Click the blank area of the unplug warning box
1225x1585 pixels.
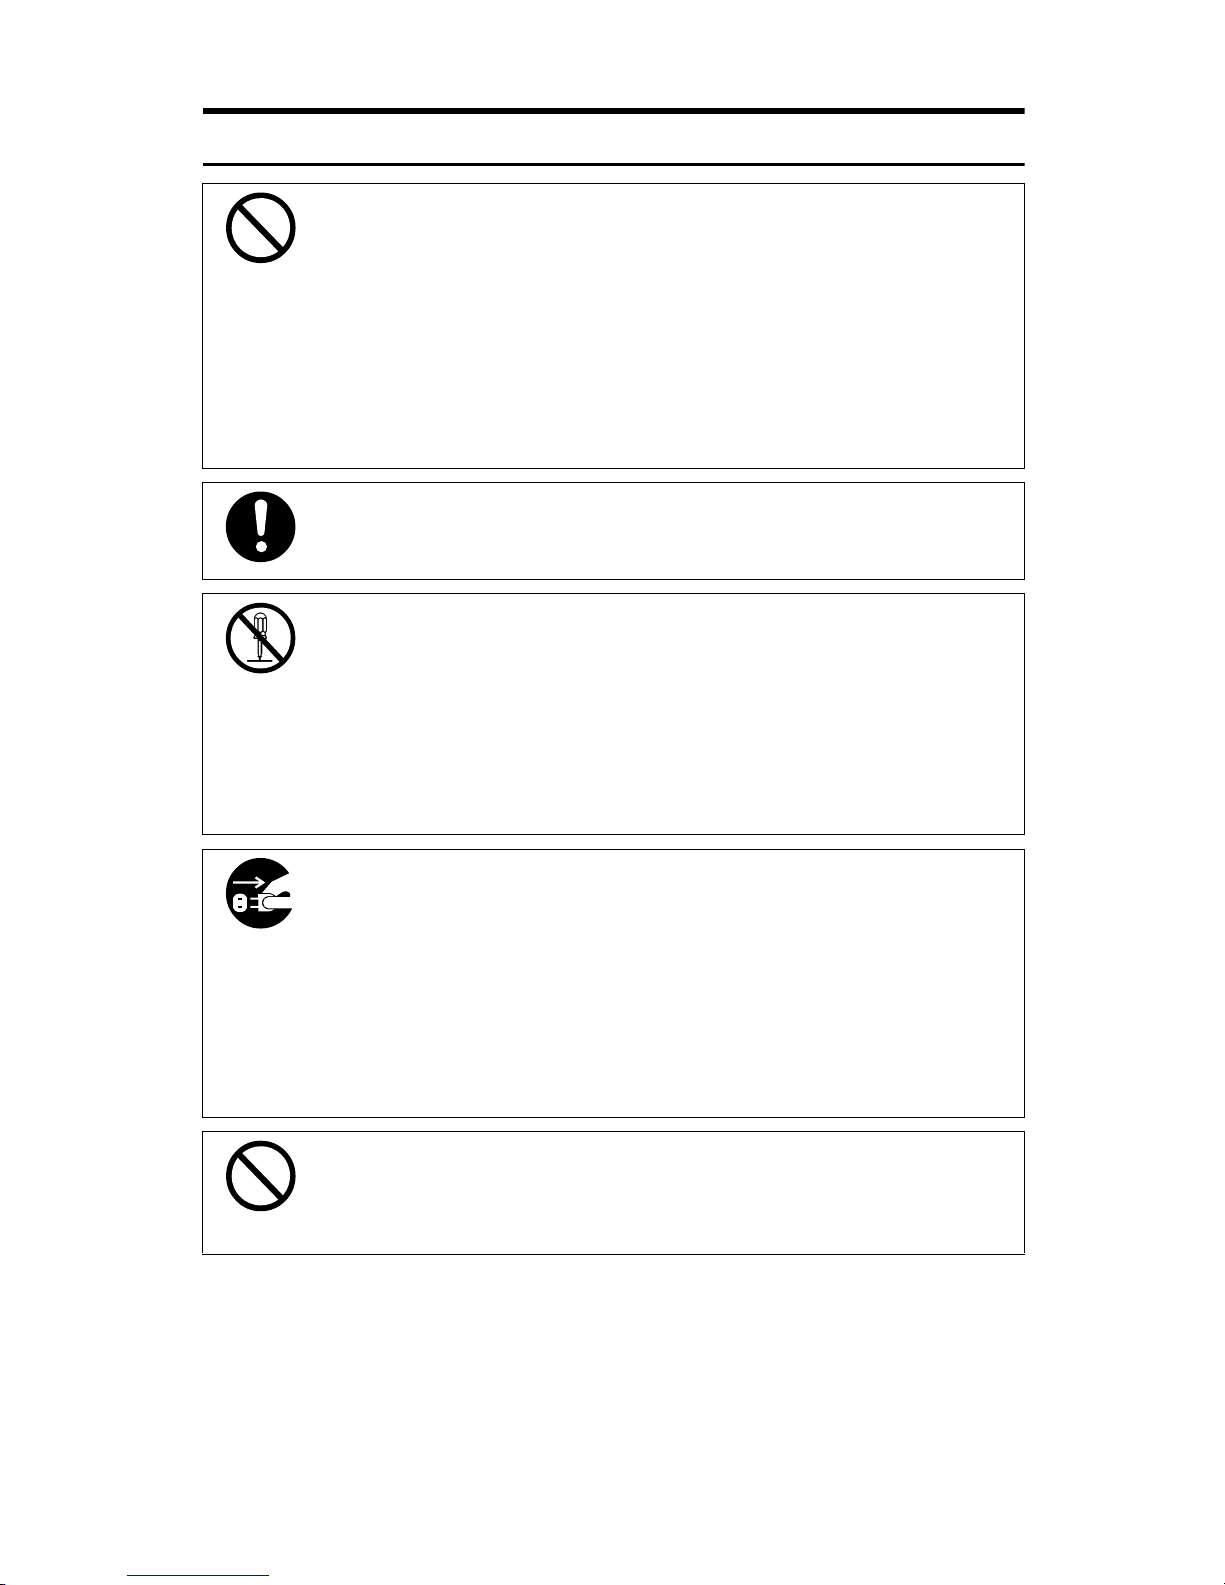tap(650, 985)
